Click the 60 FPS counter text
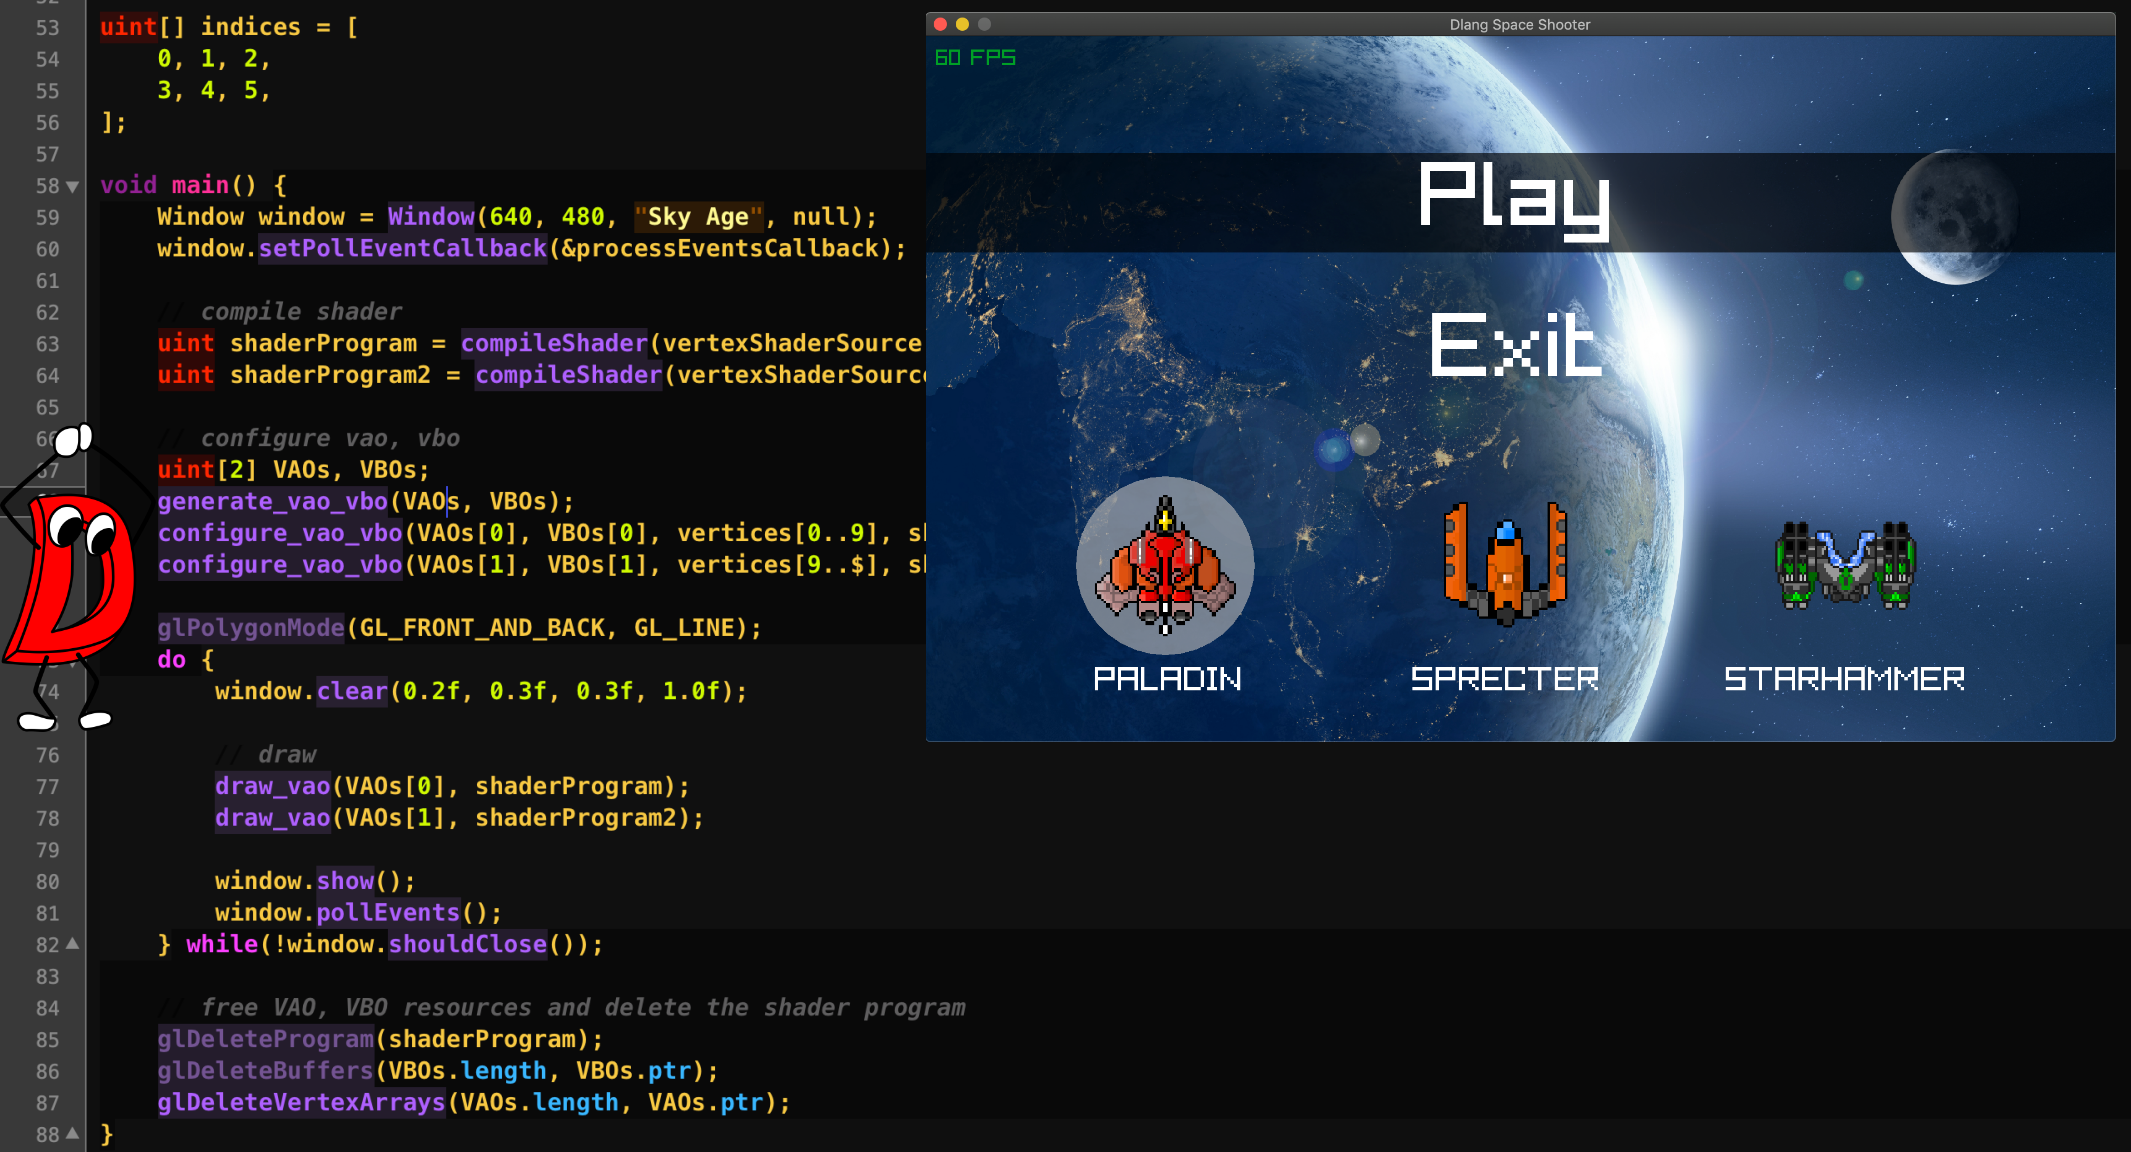 coord(975,58)
